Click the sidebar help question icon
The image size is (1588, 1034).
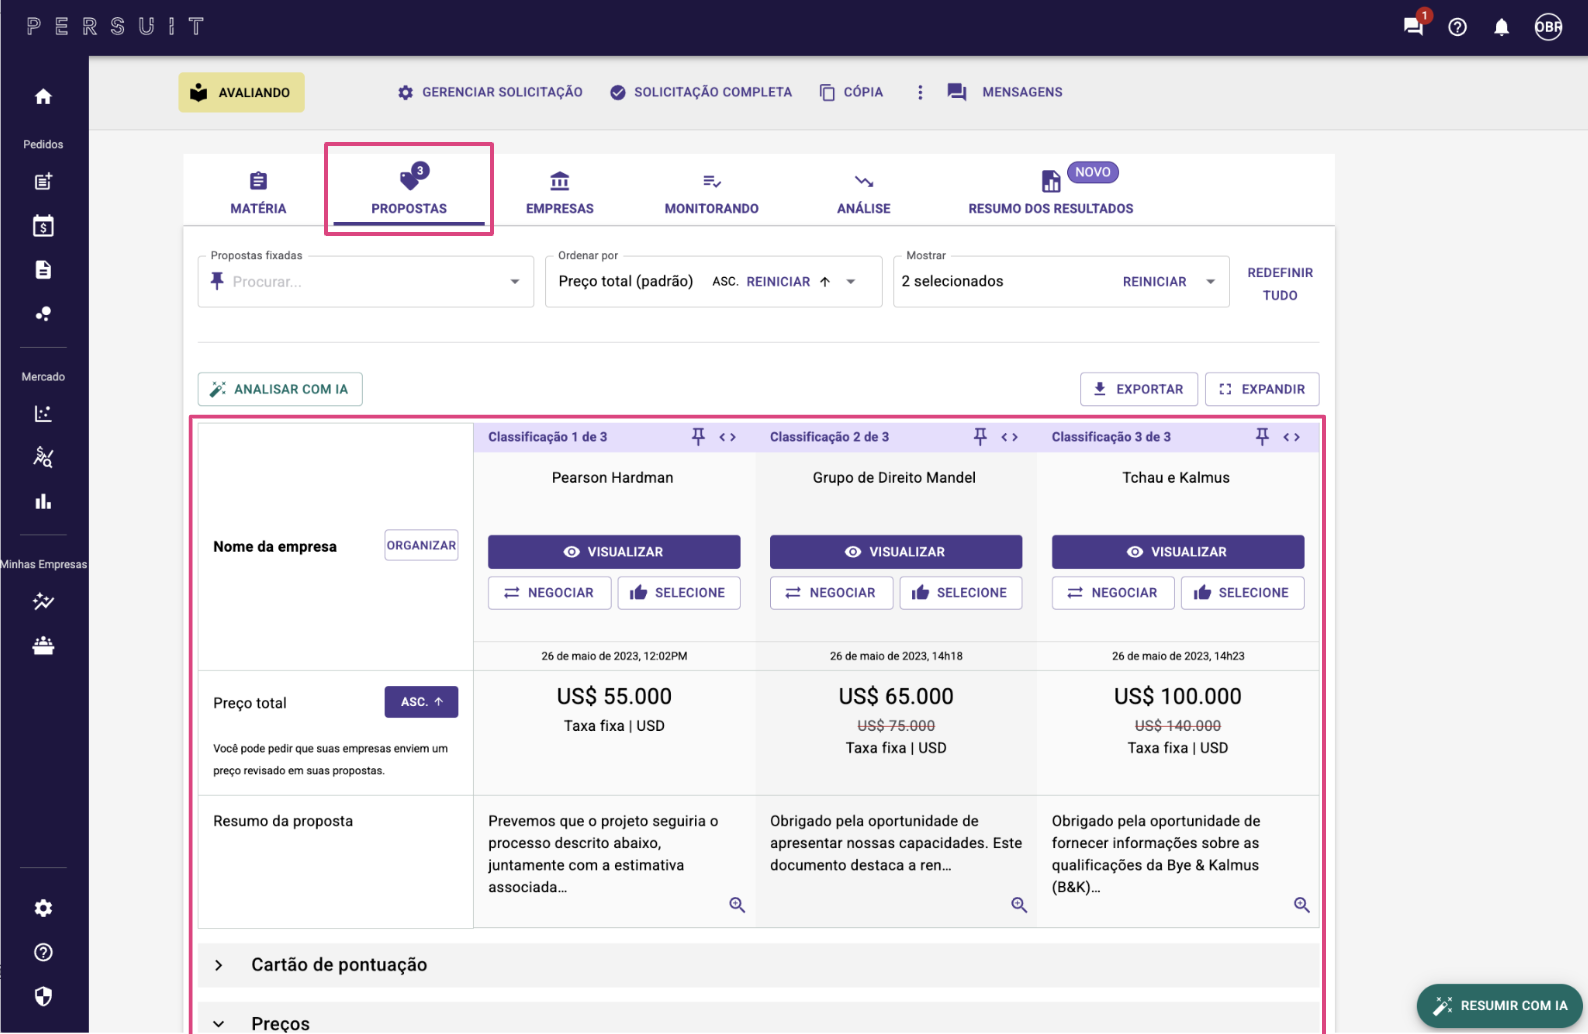point(43,952)
